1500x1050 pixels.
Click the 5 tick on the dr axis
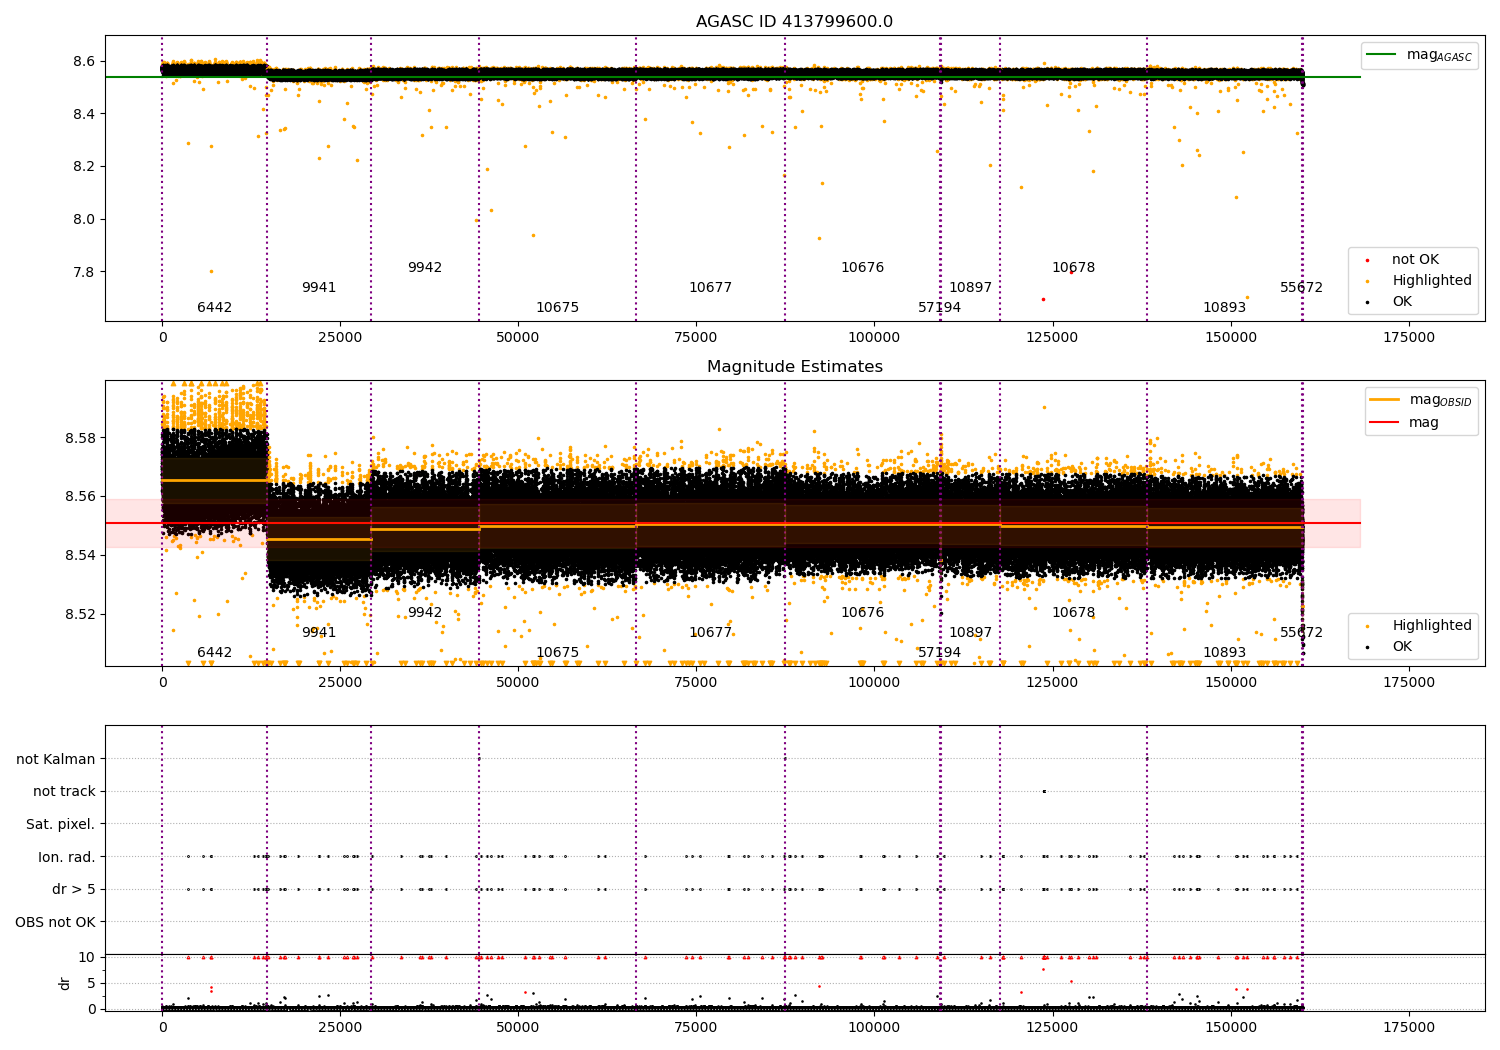(x=91, y=983)
